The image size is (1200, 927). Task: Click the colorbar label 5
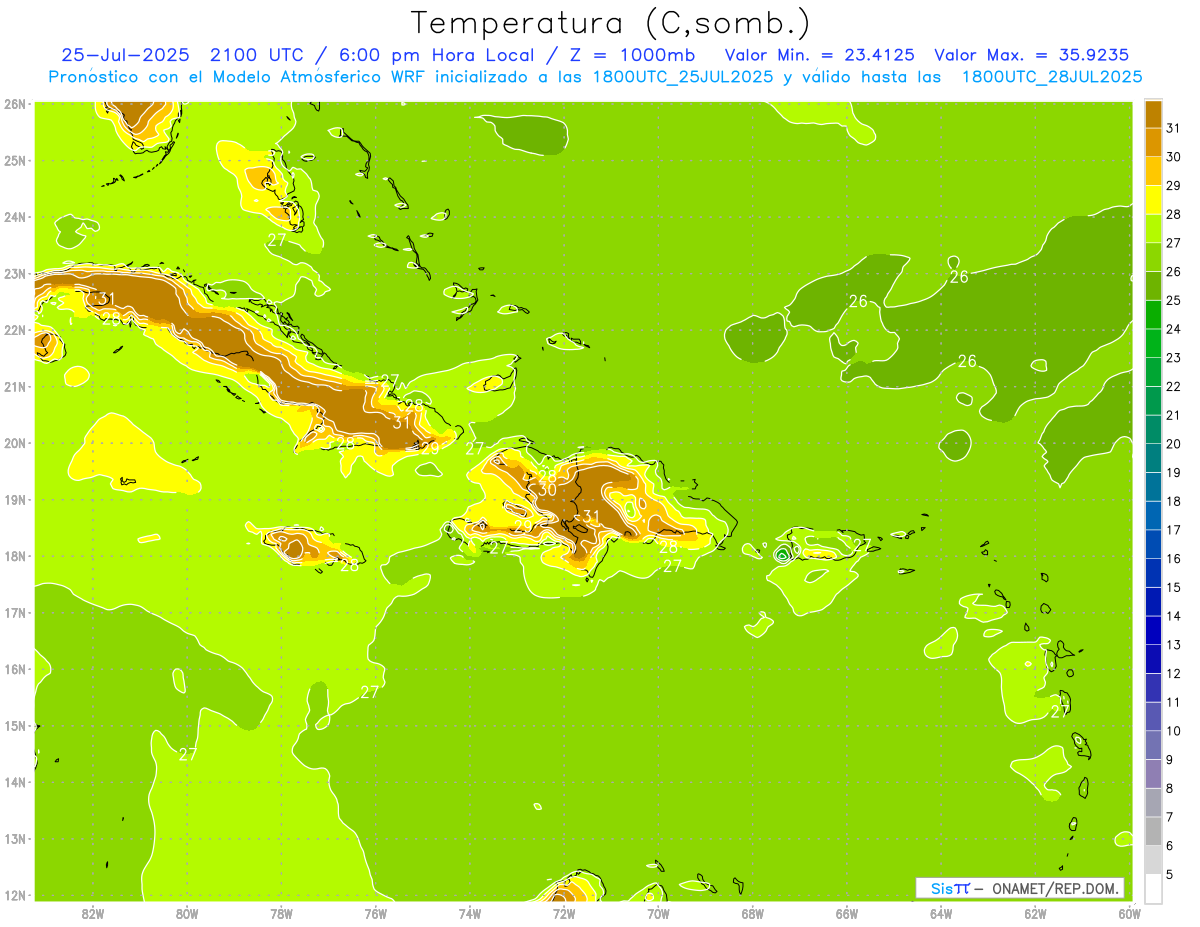point(1171,875)
